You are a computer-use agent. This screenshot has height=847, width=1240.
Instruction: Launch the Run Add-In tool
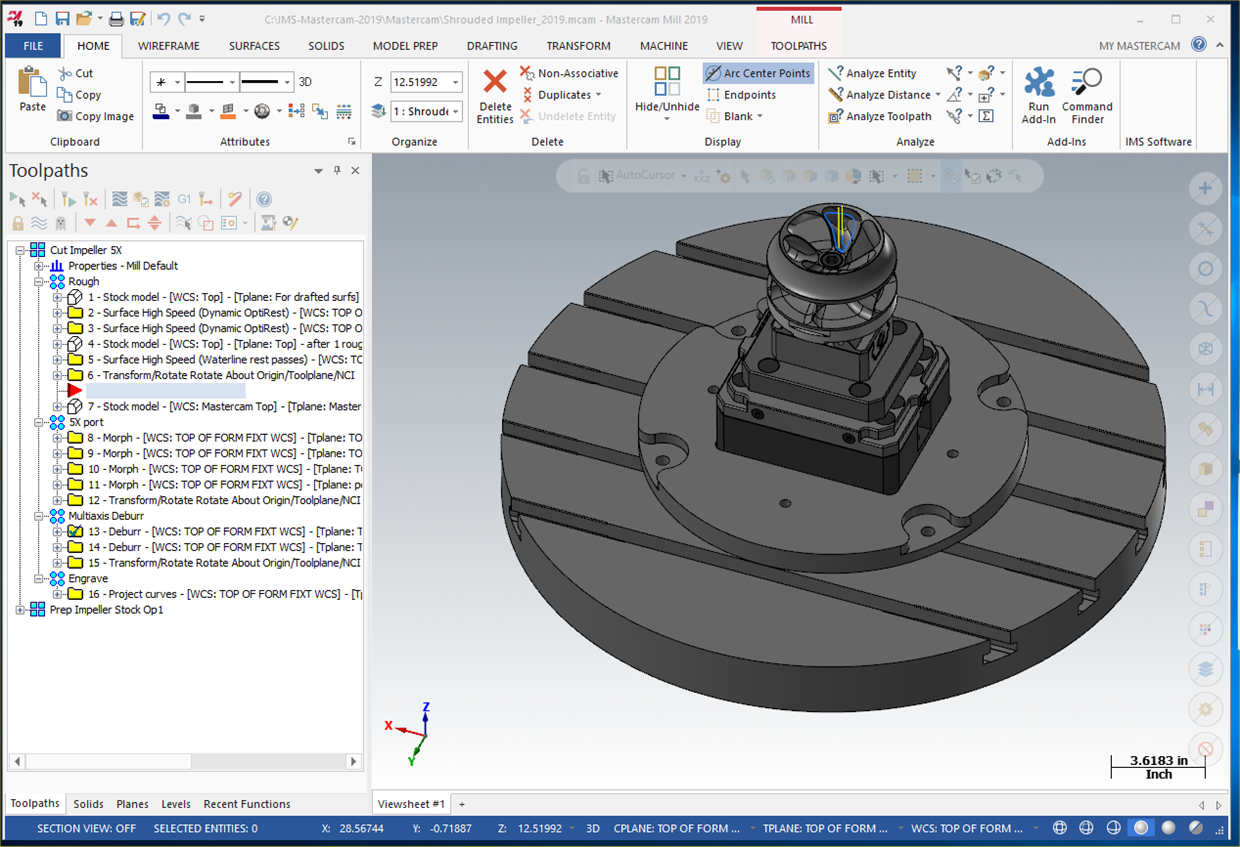coord(1039,95)
